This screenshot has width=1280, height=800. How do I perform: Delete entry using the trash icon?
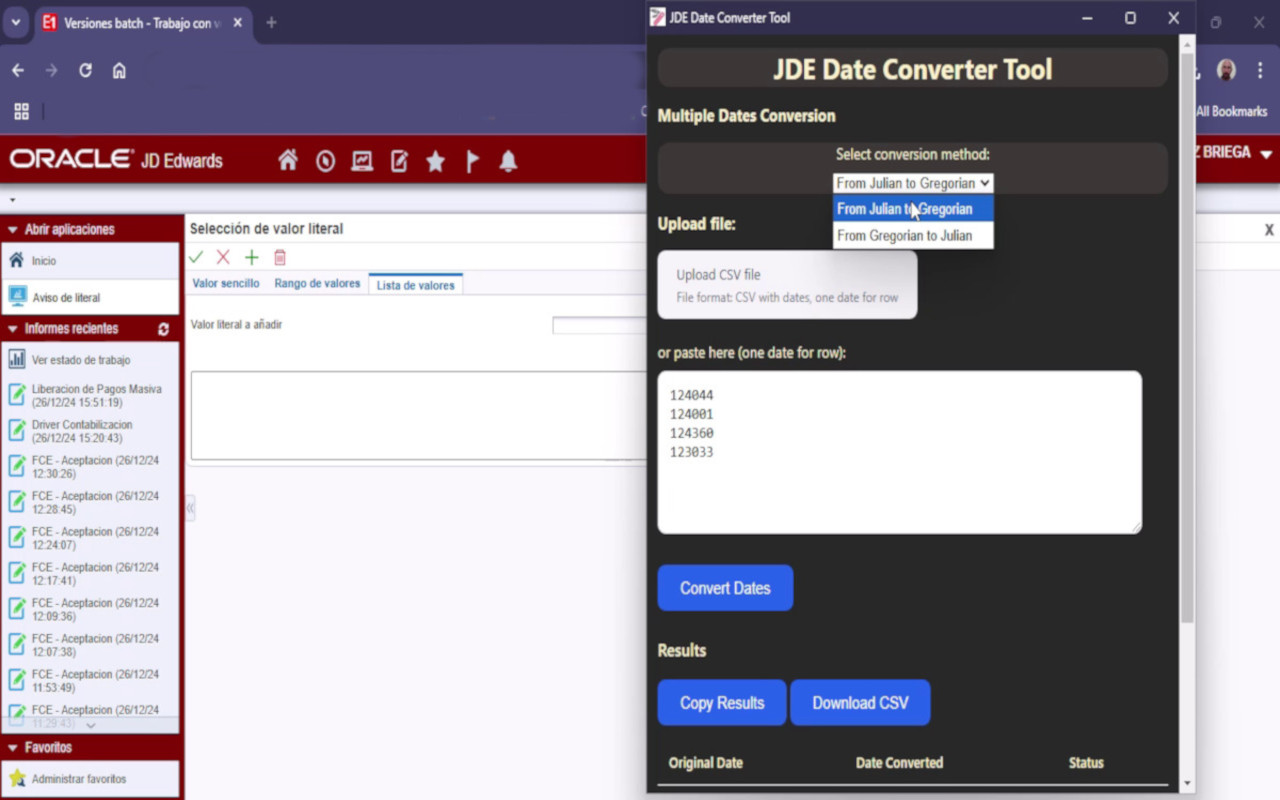(x=279, y=257)
